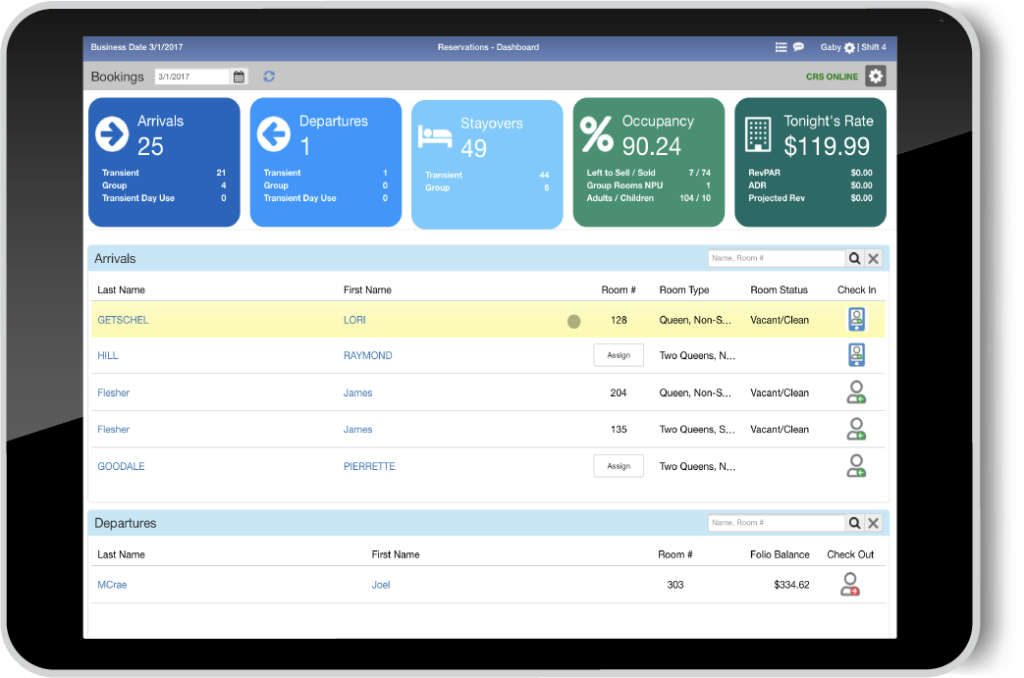1024x678 pixels.
Task: Select the Arrivals summary tile
Action: pos(164,162)
